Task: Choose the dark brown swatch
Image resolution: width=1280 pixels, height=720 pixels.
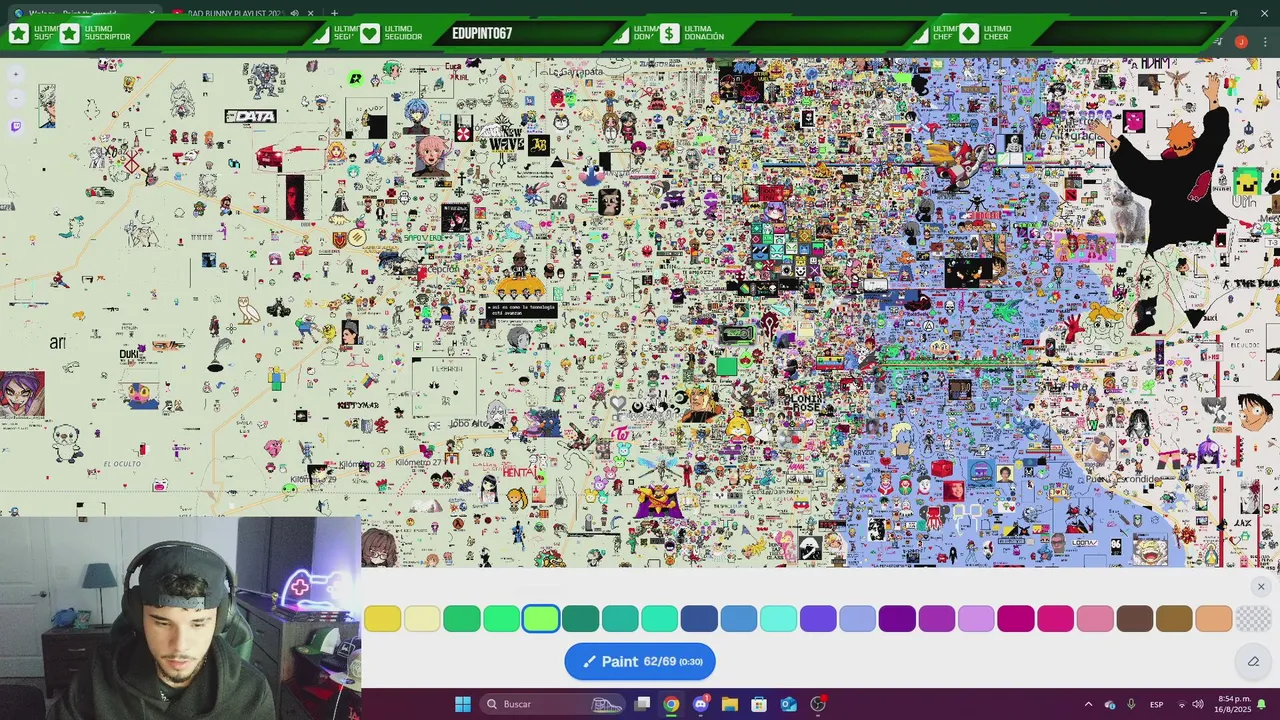Action: (x=1135, y=619)
